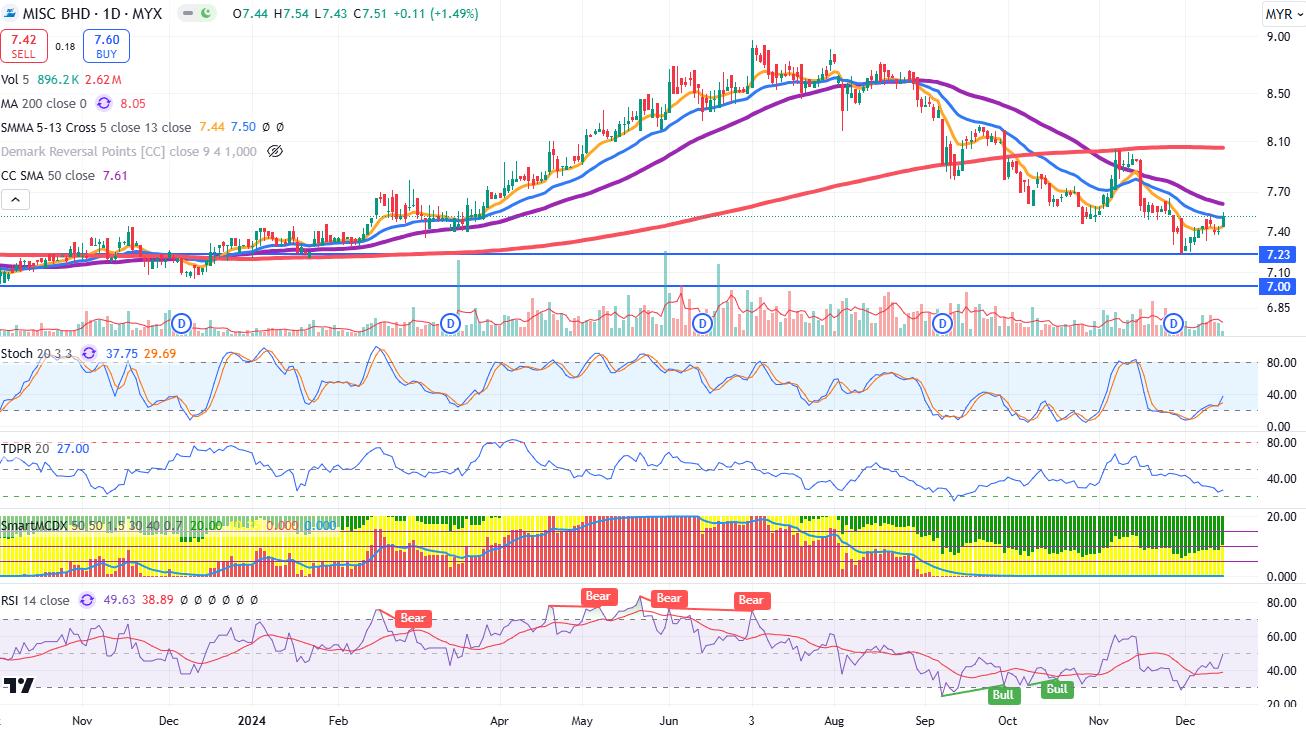1306x730 pixels.
Task: Click the TradingView logo in the RSI pane
Action: click(x=18, y=685)
